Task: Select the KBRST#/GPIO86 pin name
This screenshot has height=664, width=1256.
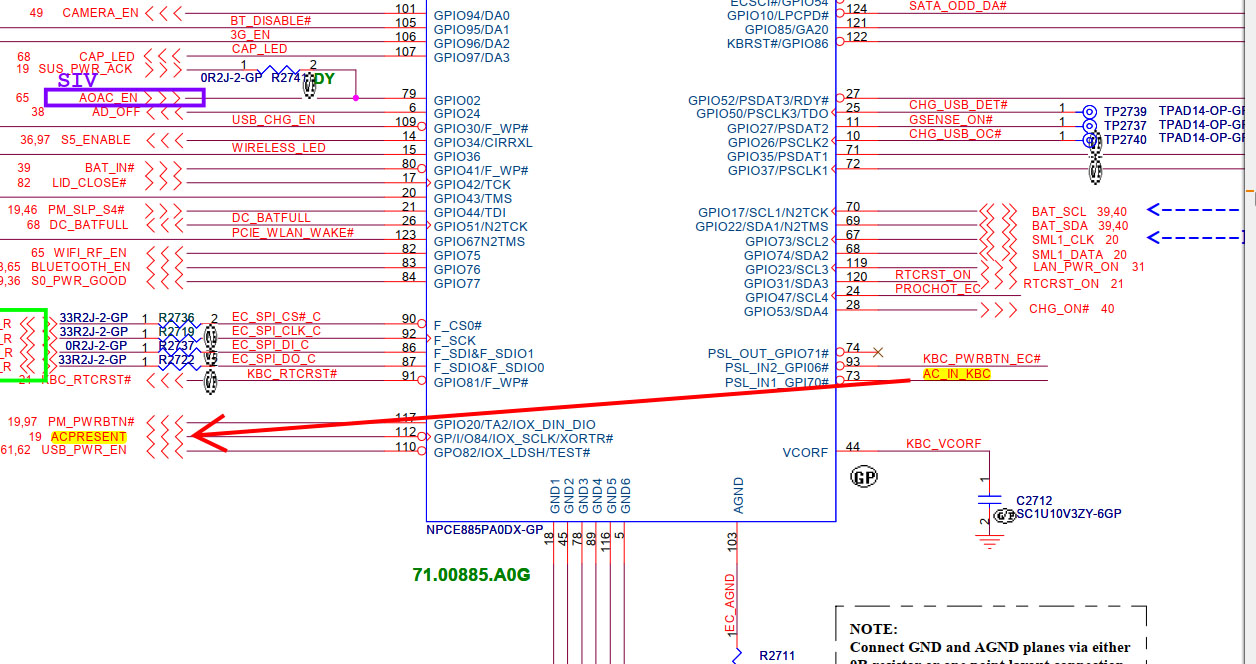Action: [x=780, y=44]
